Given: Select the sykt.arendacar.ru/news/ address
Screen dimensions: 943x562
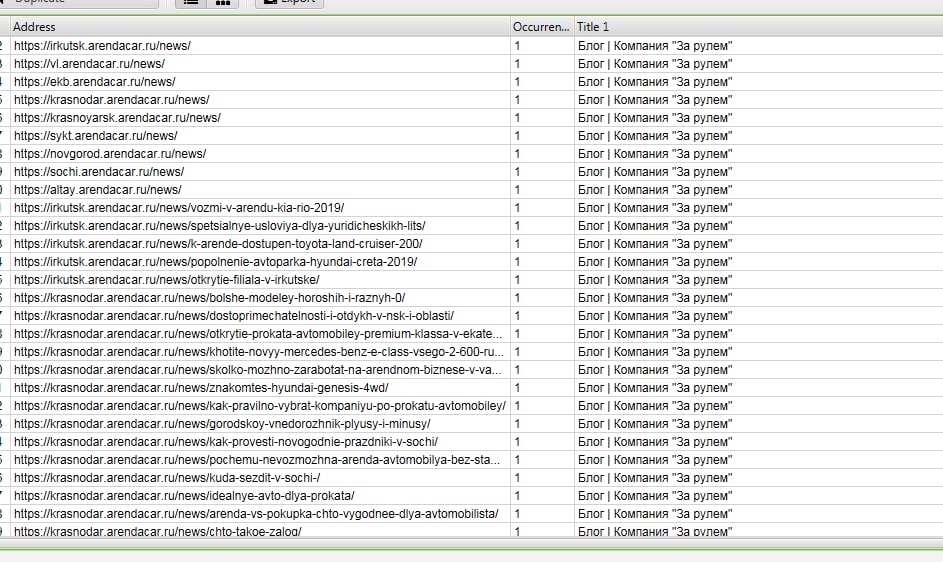Looking at the screenshot, I should click(x=96, y=136).
